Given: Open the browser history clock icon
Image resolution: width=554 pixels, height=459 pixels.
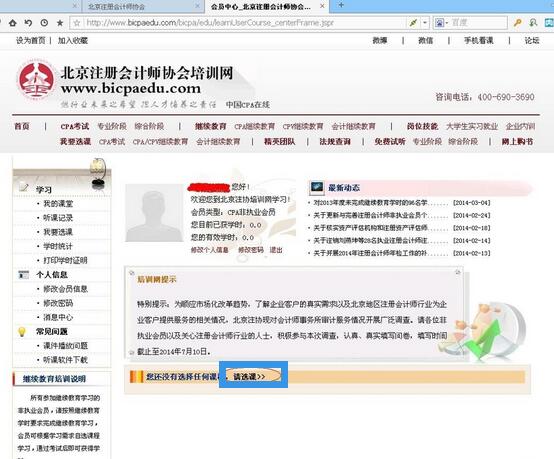Looking at the screenshot, I should pos(44,23).
